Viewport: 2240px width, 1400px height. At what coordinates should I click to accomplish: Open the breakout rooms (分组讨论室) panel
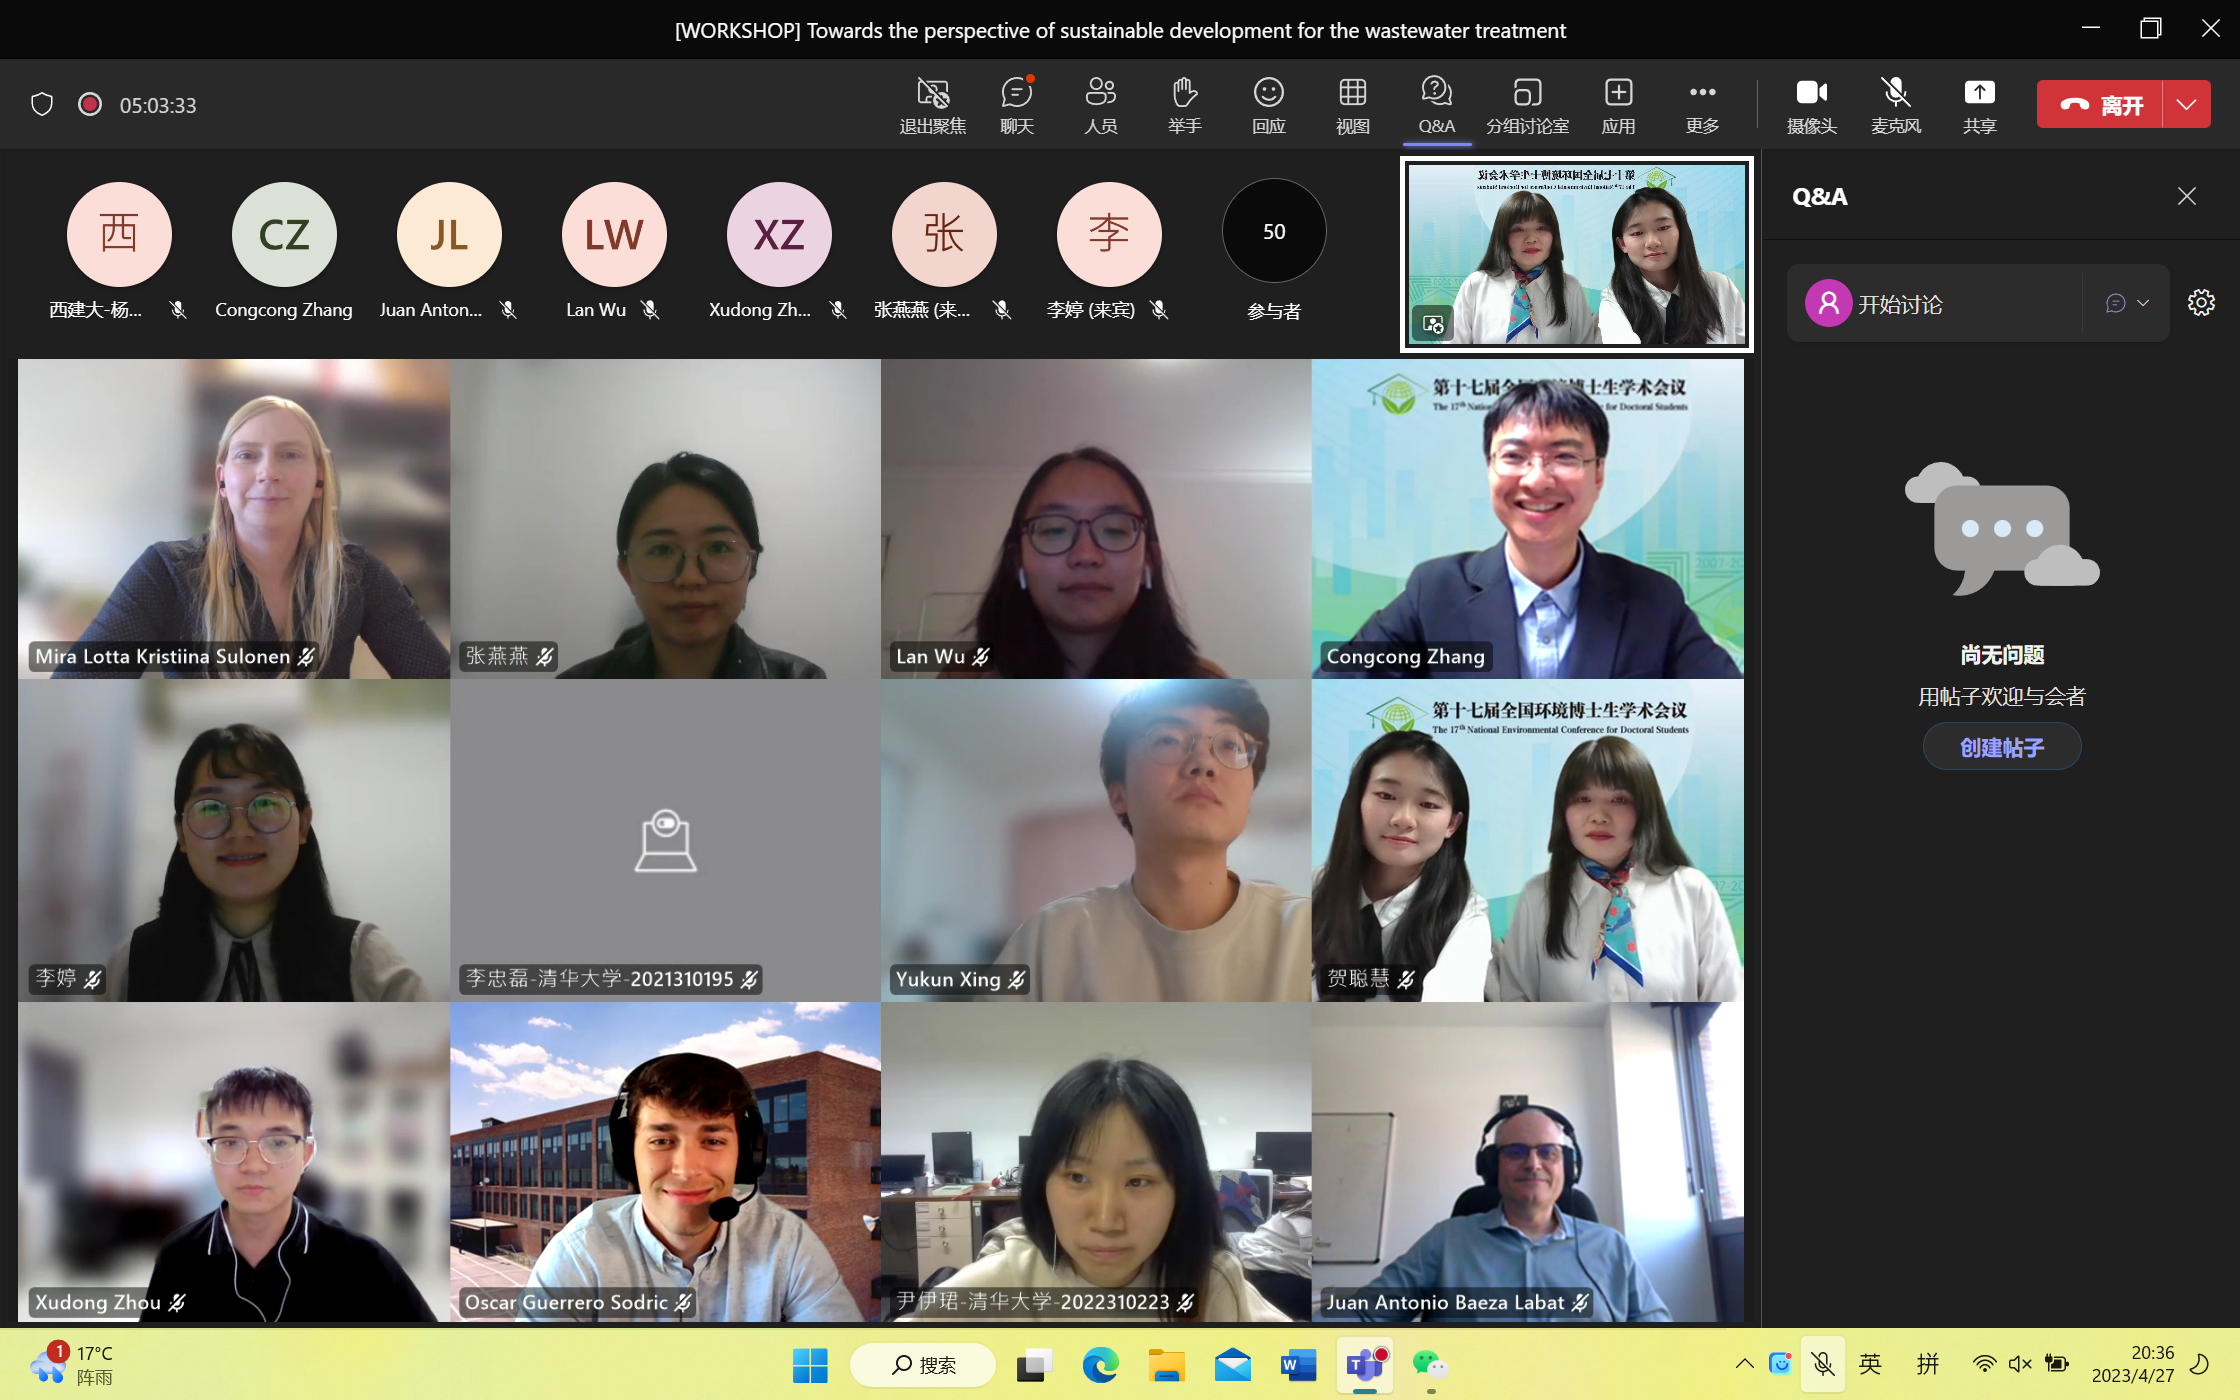coord(1526,104)
